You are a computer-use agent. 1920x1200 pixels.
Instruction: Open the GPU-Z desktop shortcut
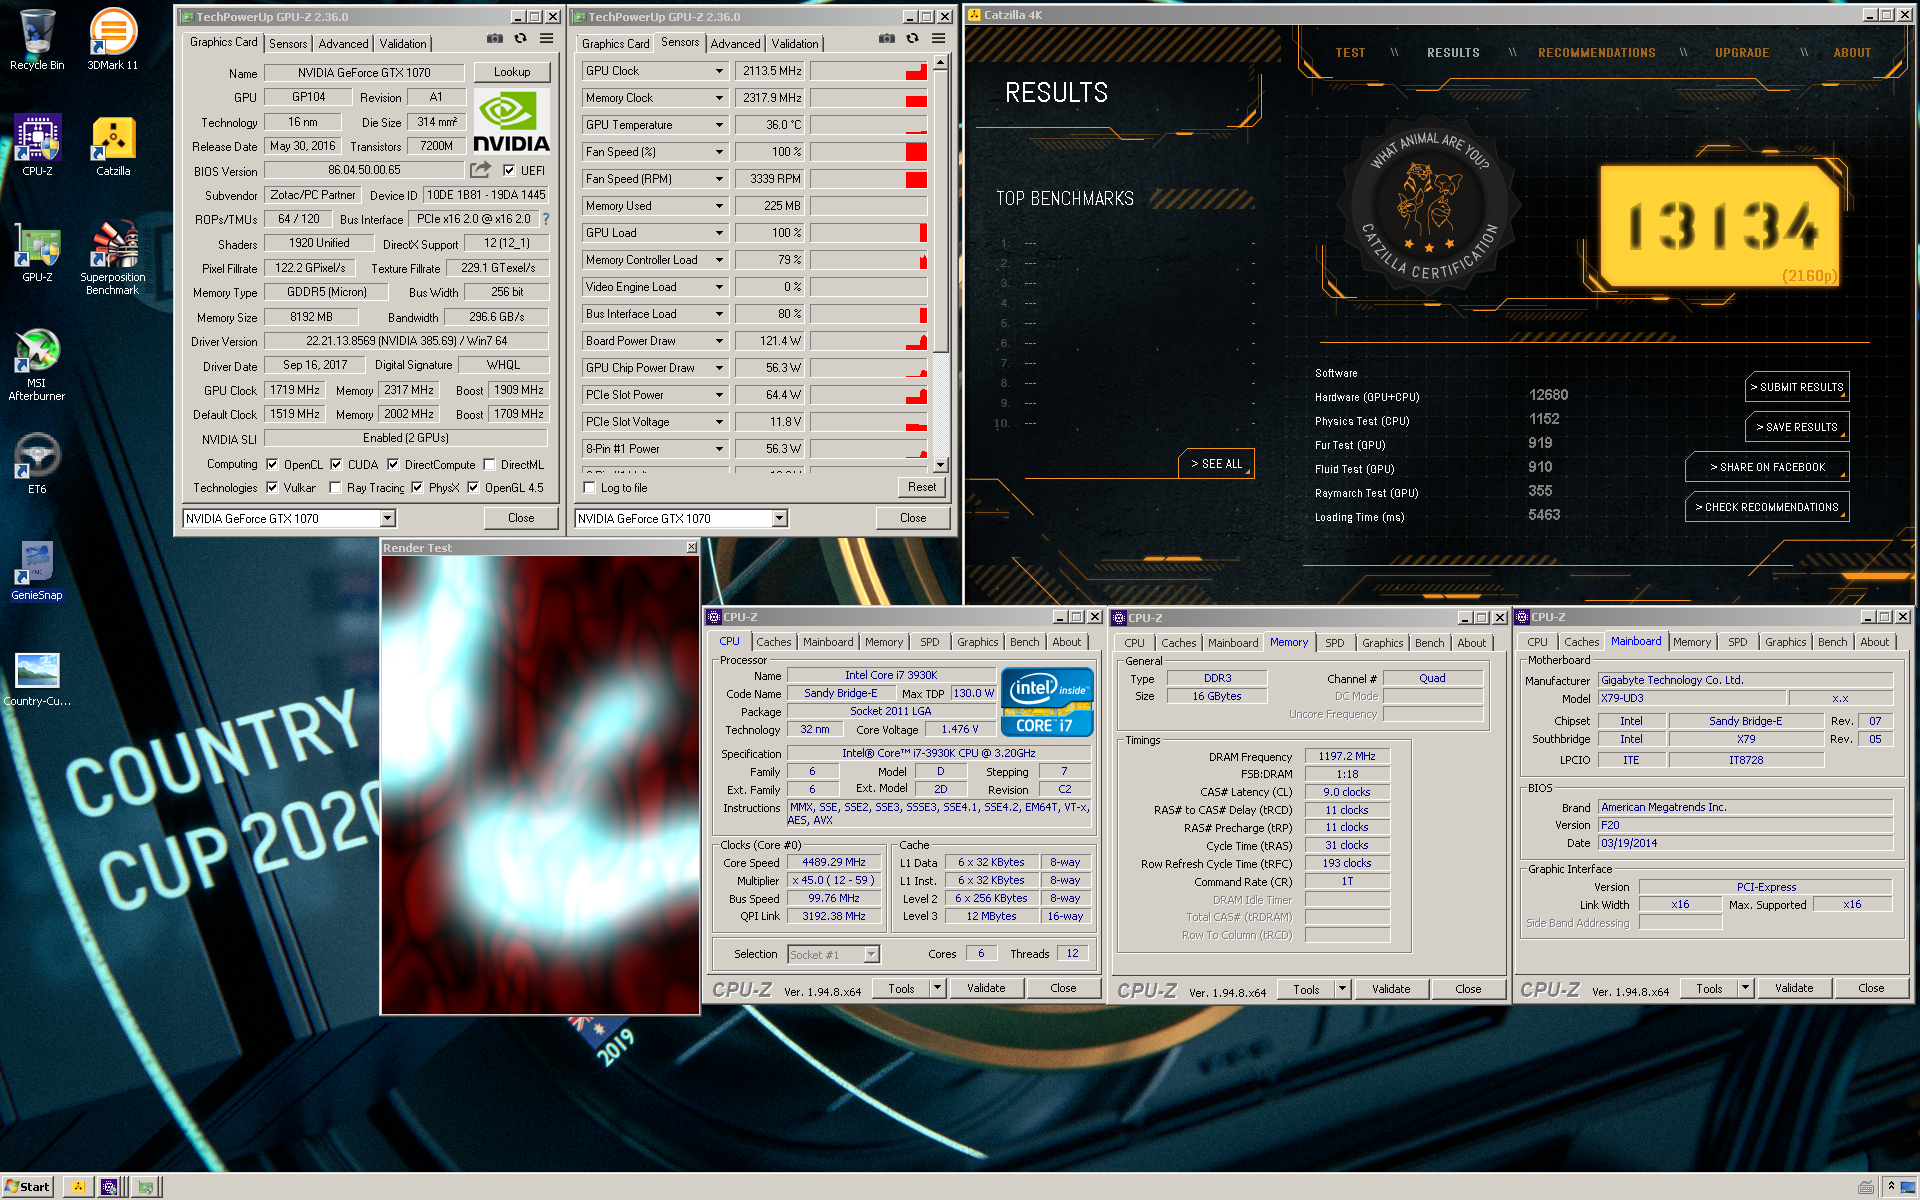[x=37, y=251]
